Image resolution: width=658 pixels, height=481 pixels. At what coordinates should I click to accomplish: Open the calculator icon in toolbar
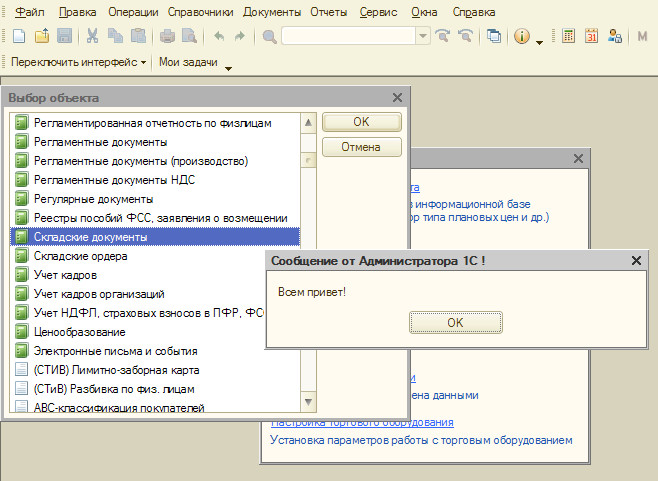pos(568,37)
